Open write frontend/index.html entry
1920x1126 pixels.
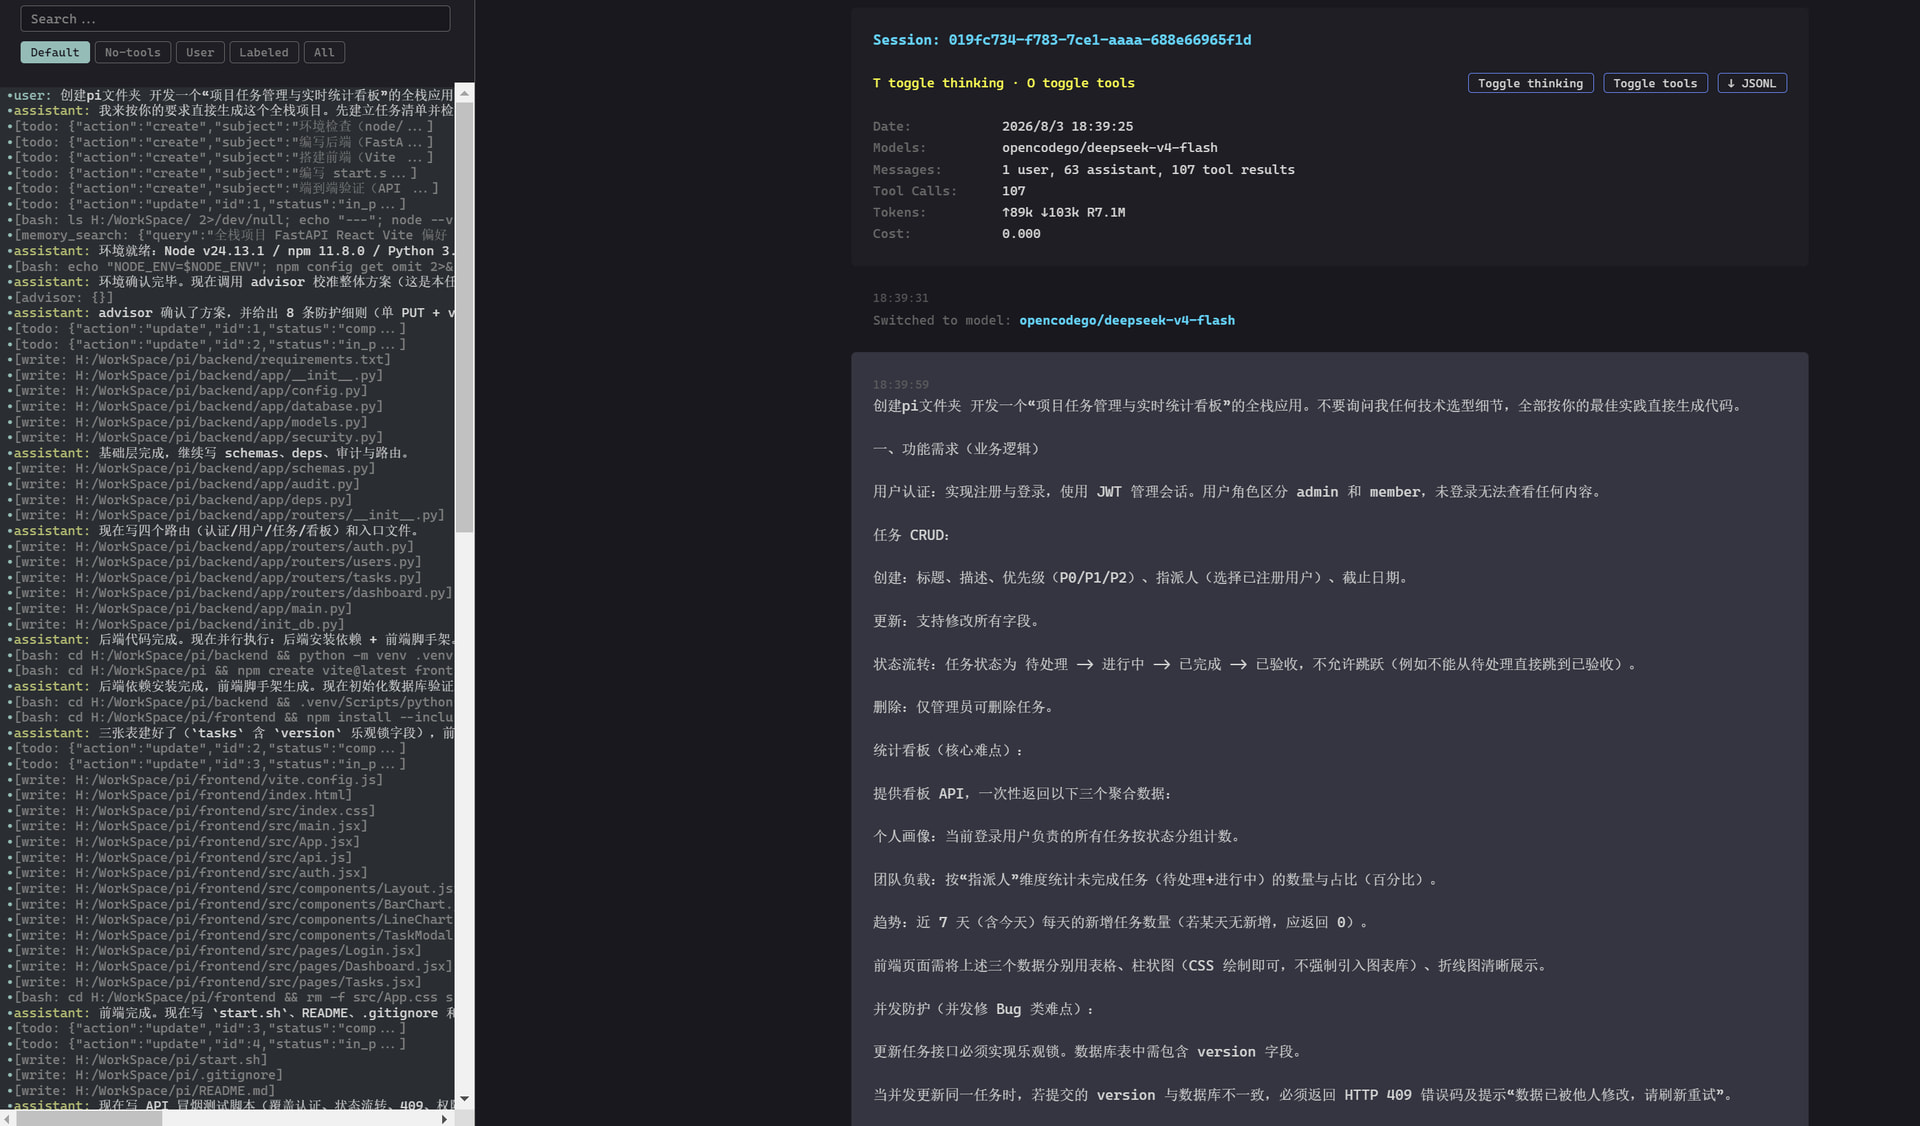point(183,795)
